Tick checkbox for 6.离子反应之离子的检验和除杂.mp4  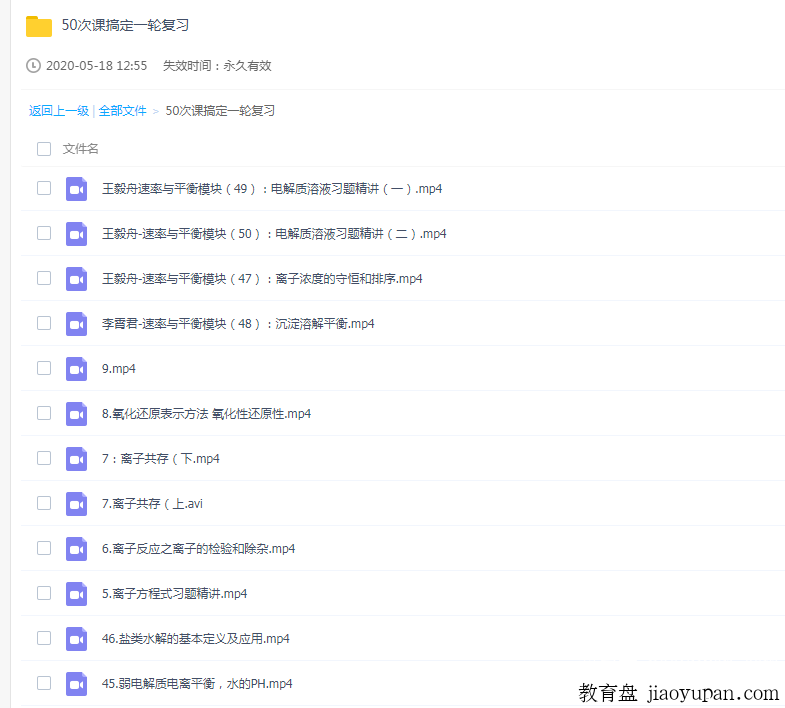(44, 548)
